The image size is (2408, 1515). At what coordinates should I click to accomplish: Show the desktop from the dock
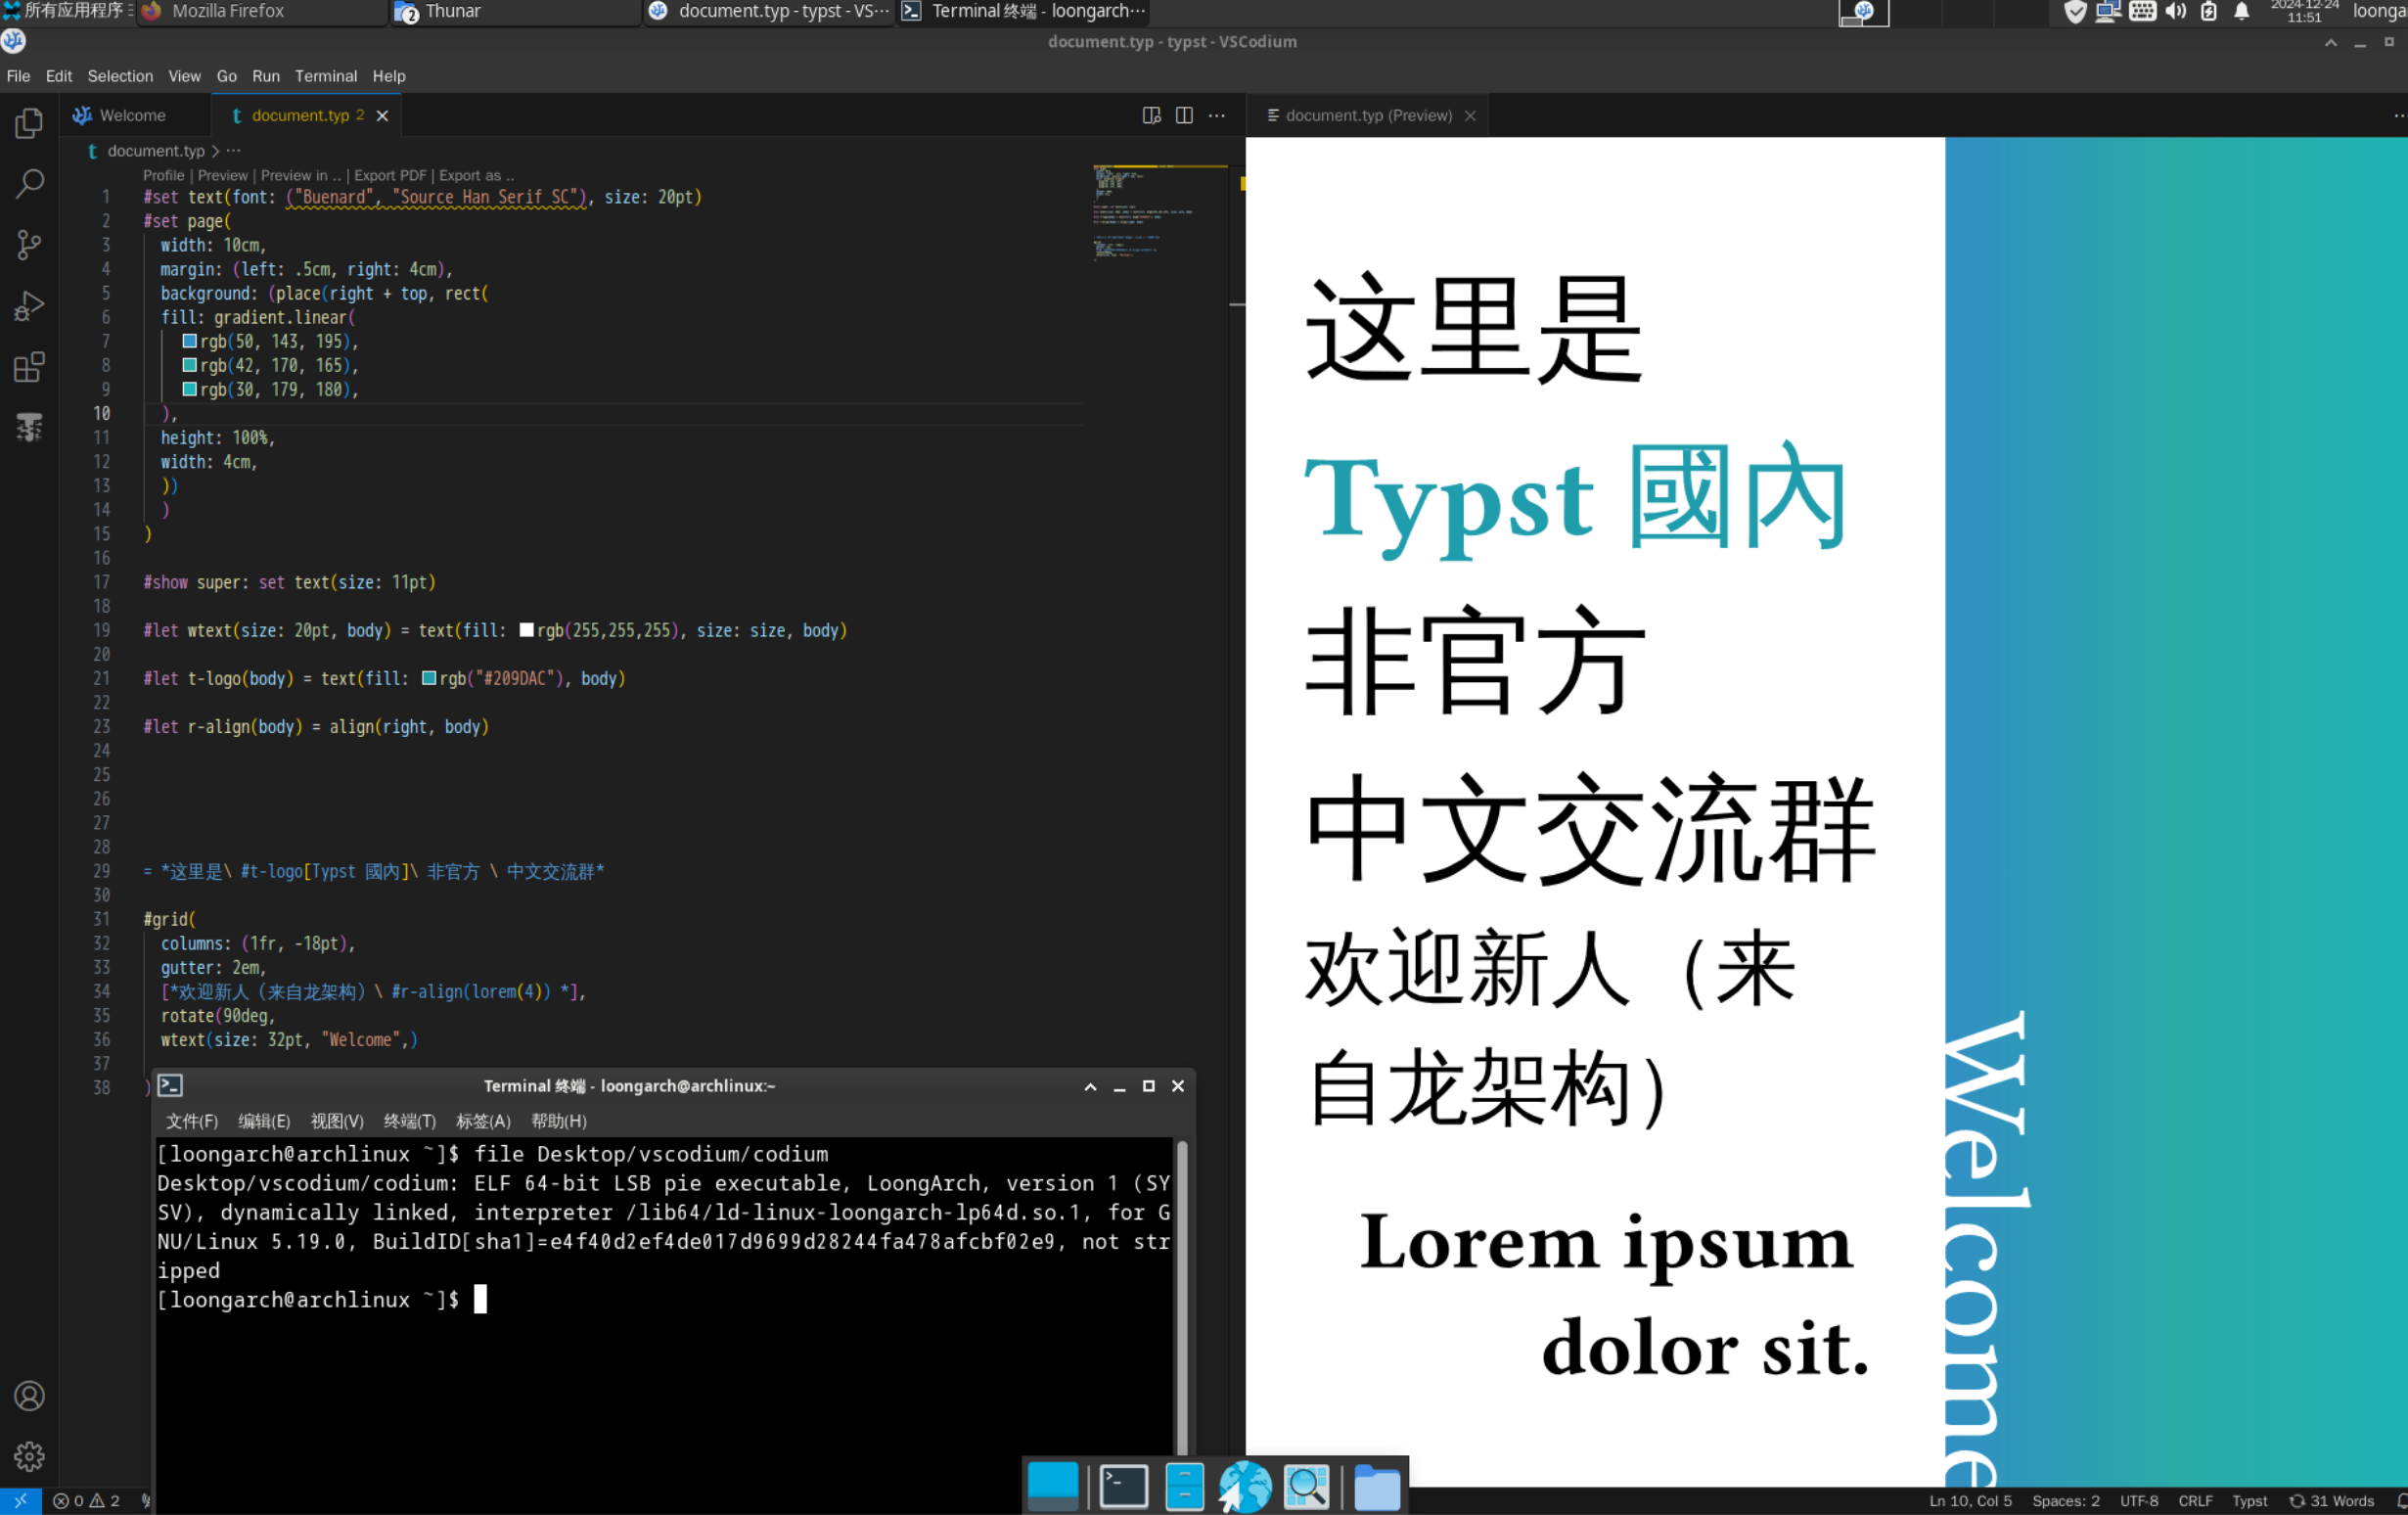click(1053, 1486)
